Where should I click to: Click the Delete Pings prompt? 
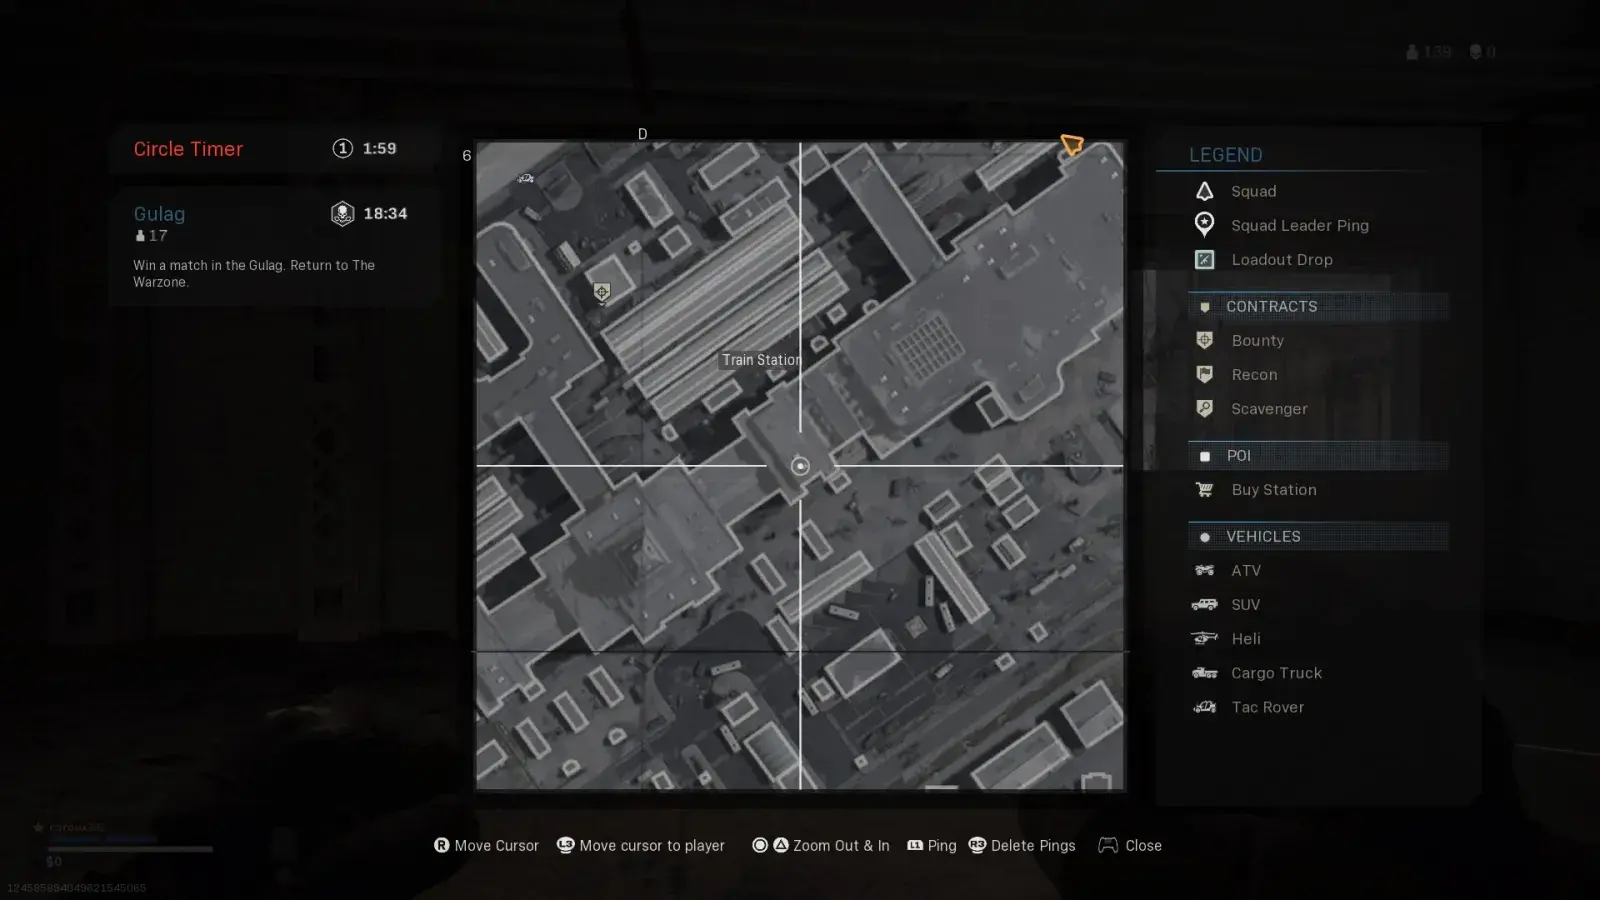1022,846
